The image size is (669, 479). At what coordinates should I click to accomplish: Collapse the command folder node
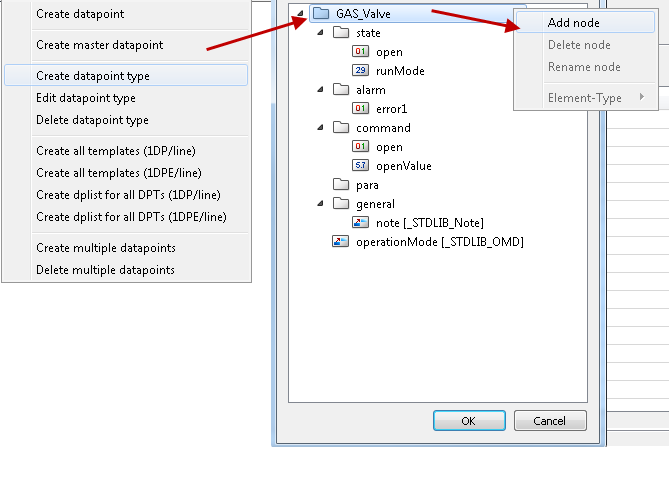(x=320, y=128)
